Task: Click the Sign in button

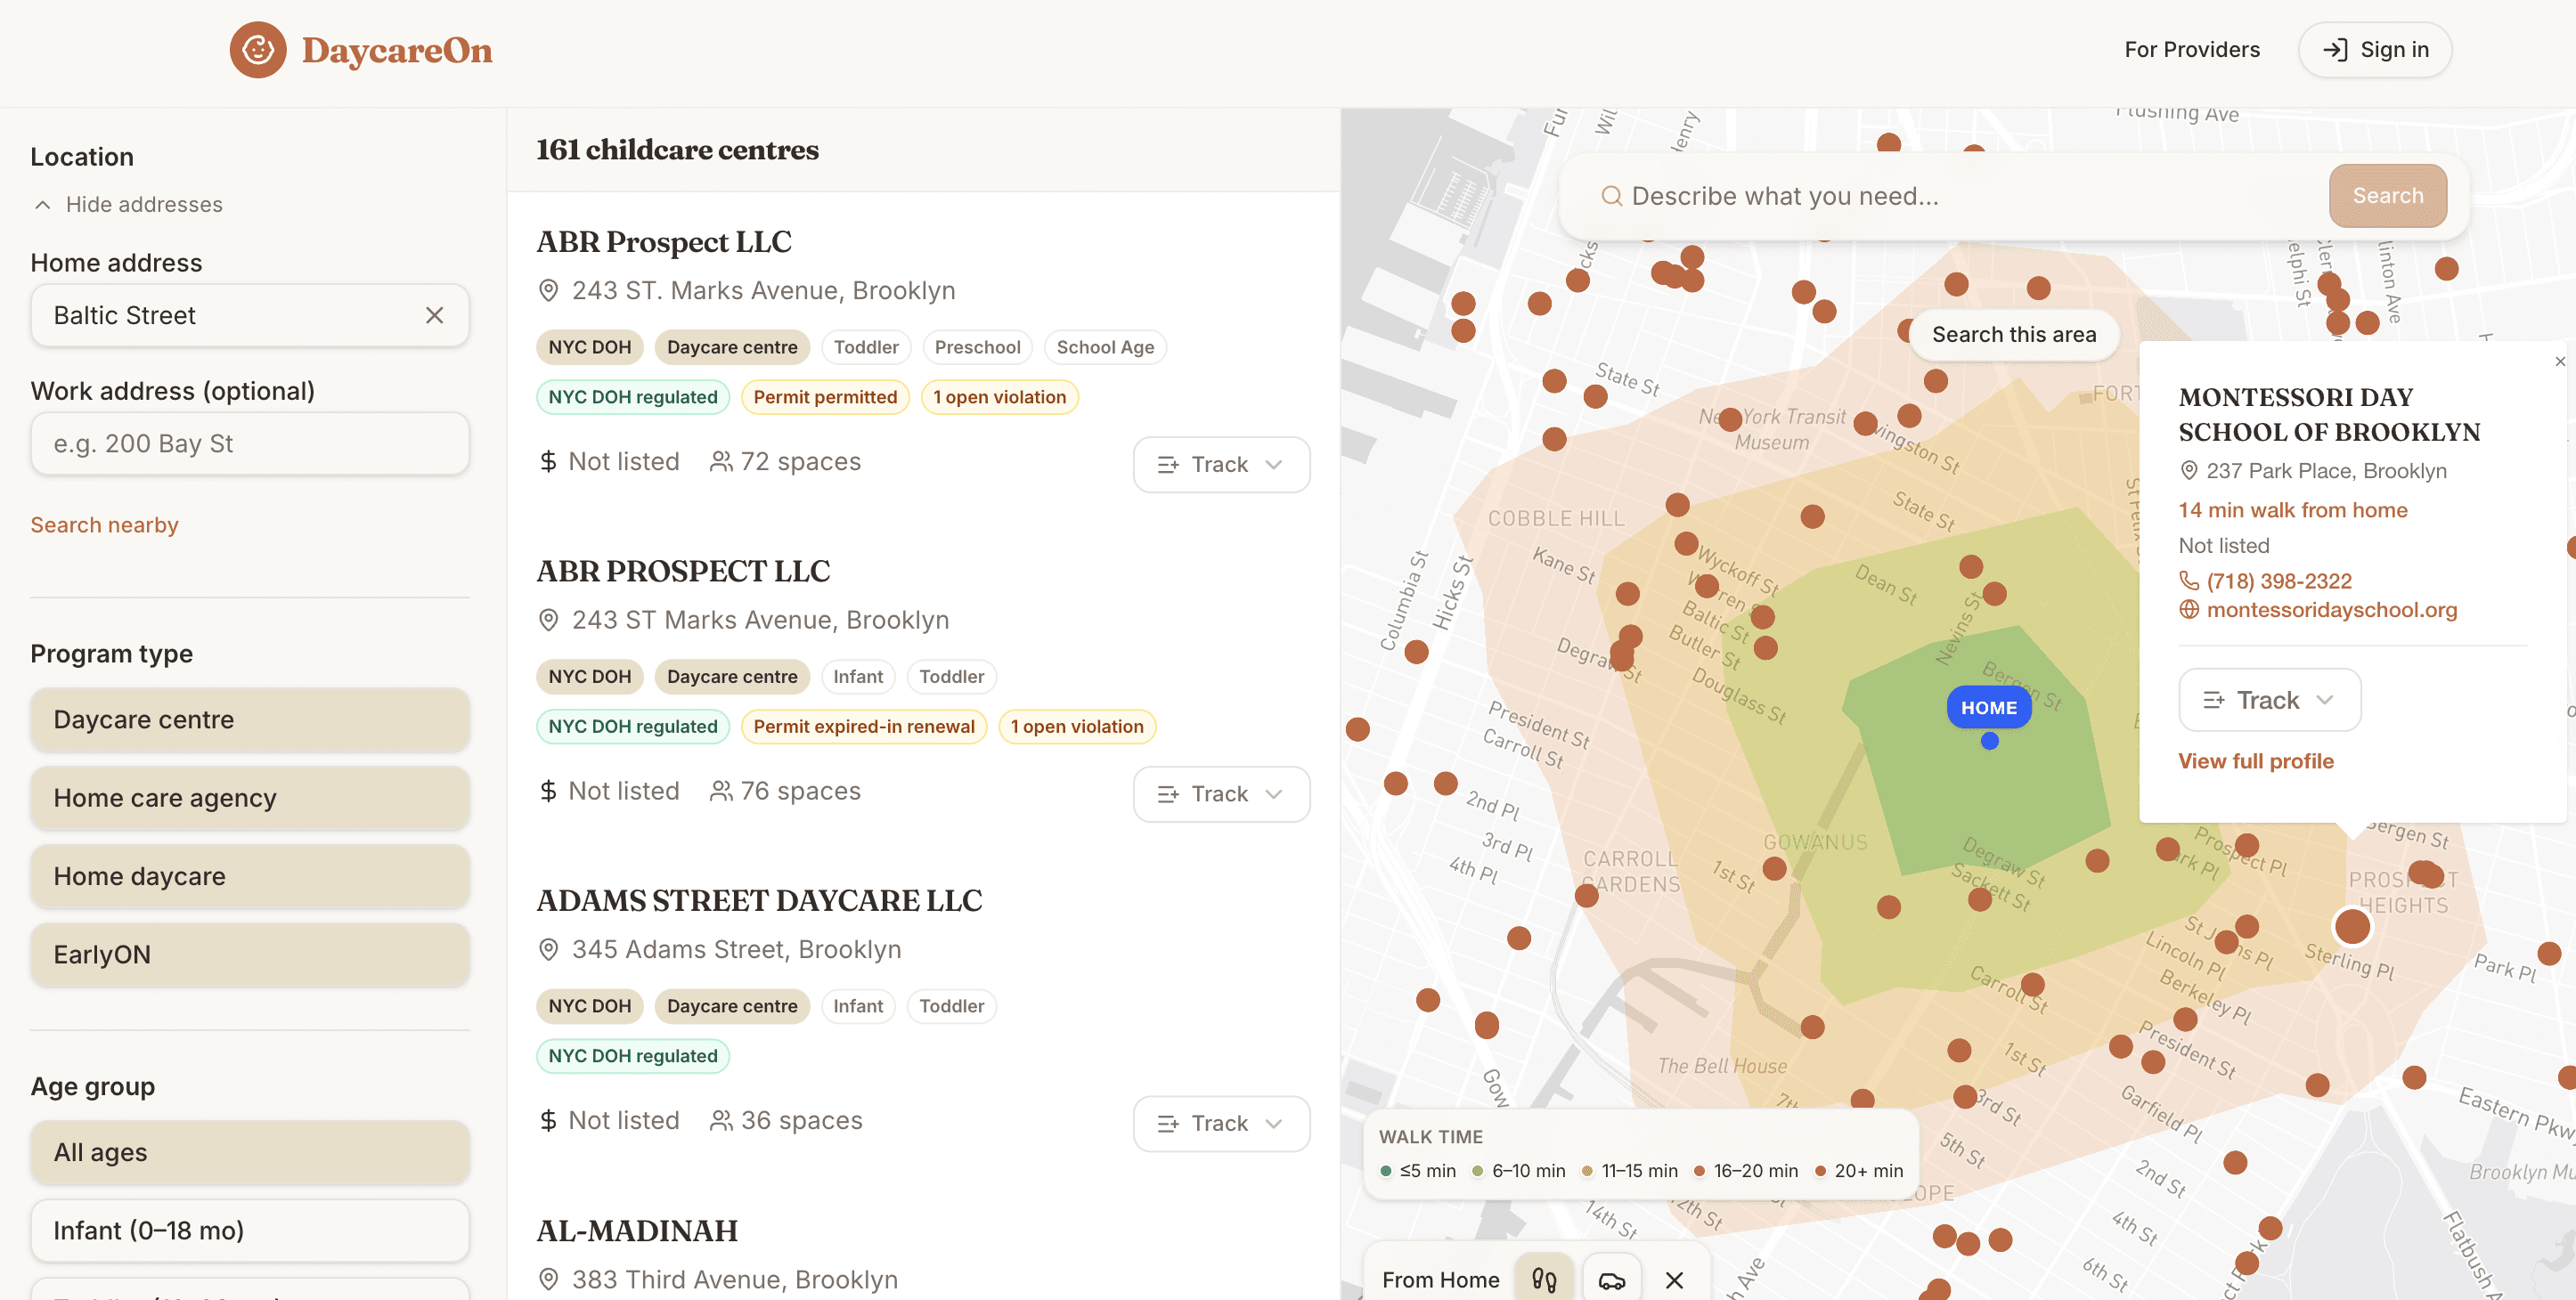Action: click(x=2374, y=49)
